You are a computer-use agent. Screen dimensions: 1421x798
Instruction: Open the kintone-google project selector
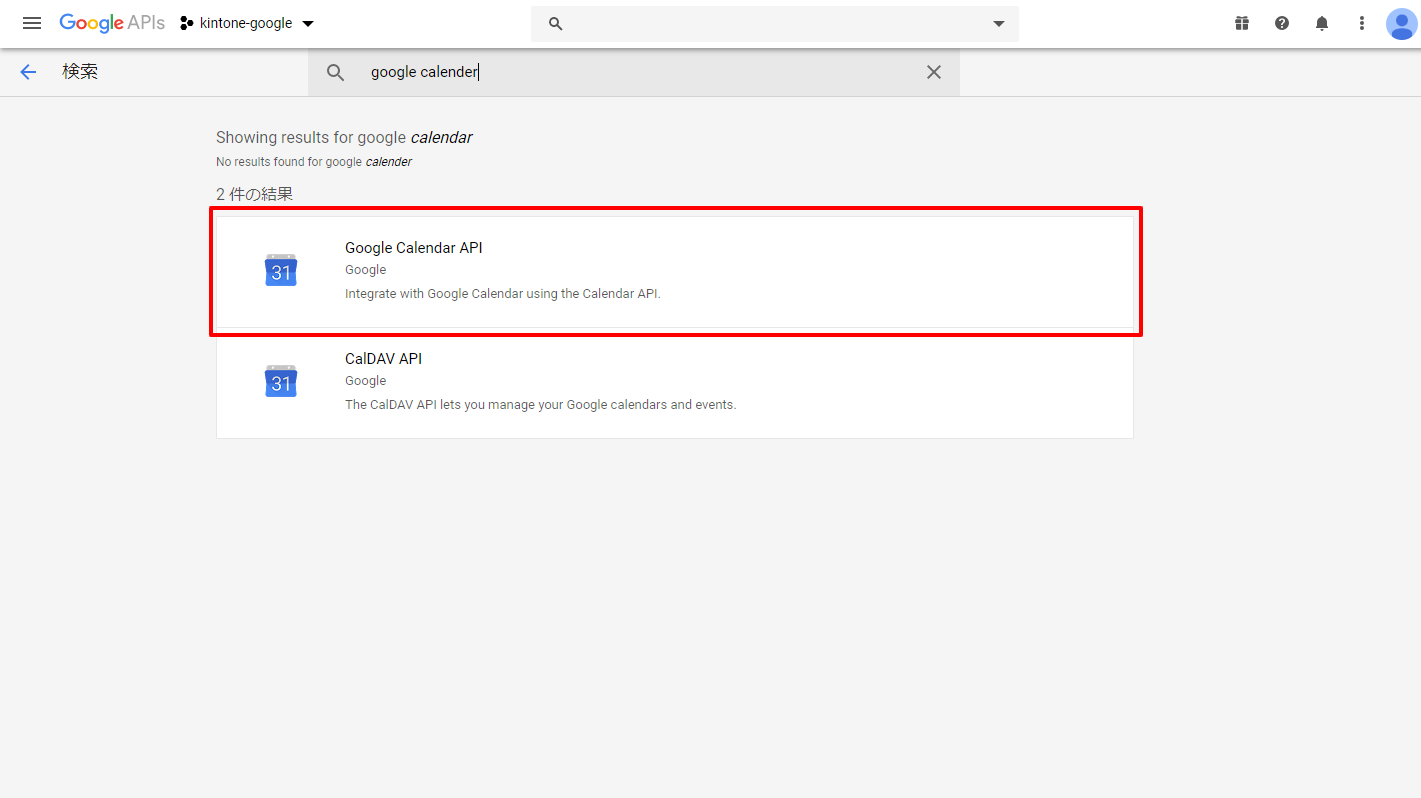tap(247, 23)
